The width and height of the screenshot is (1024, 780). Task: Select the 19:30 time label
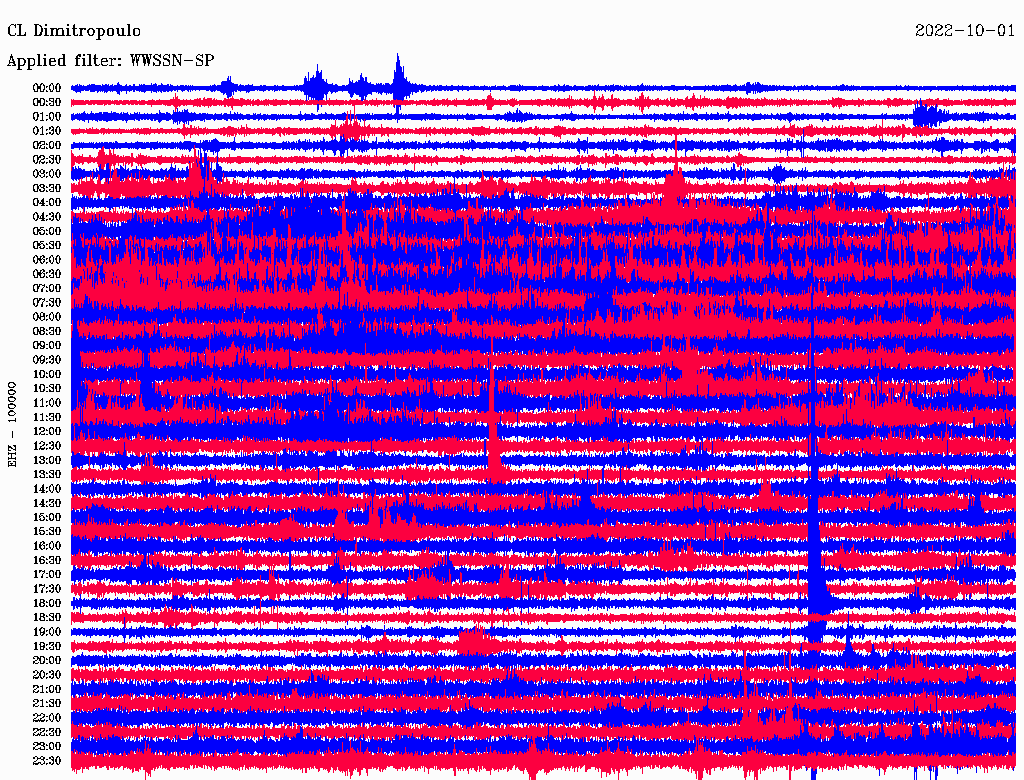click(x=47, y=646)
